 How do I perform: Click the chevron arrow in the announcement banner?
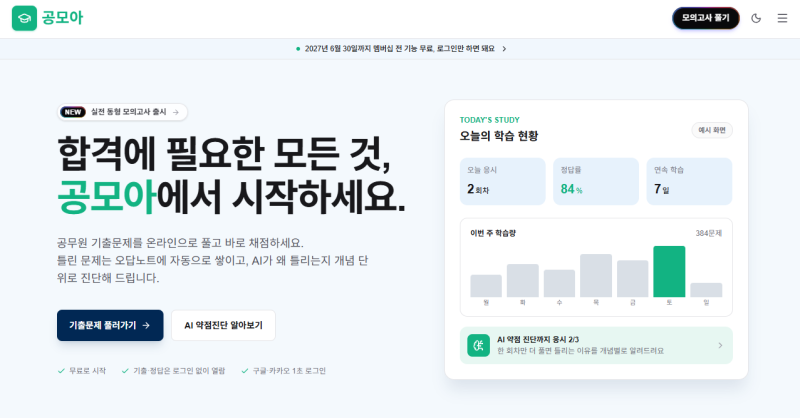(x=504, y=49)
